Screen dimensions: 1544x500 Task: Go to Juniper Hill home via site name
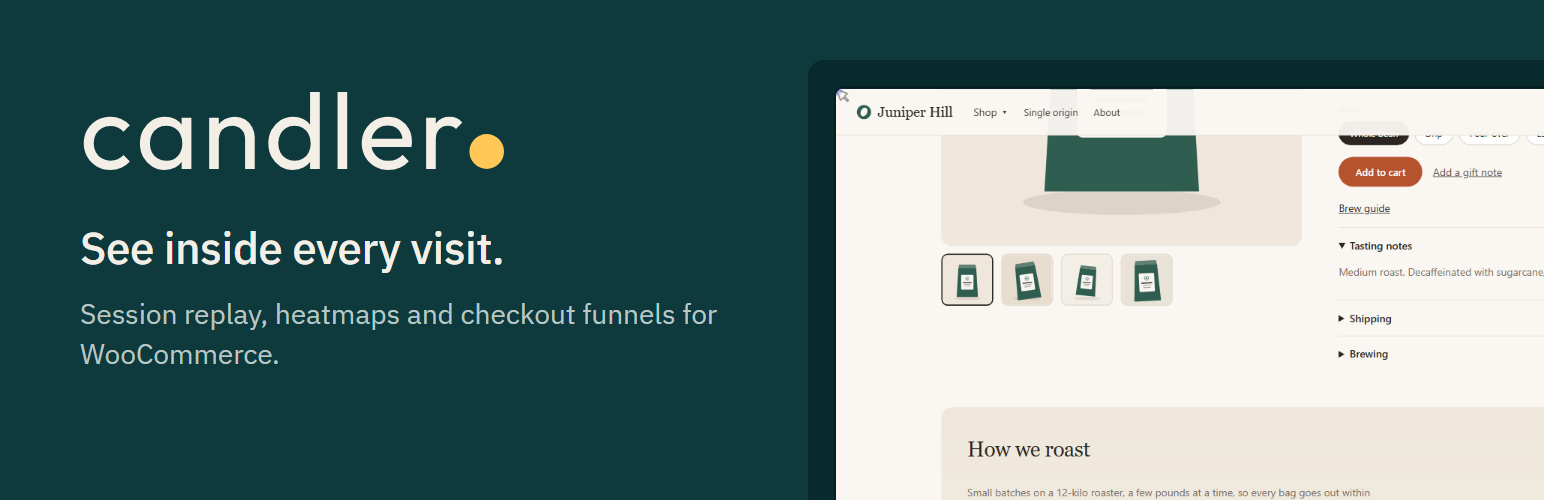pyautogui.click(x=915, y=112)
